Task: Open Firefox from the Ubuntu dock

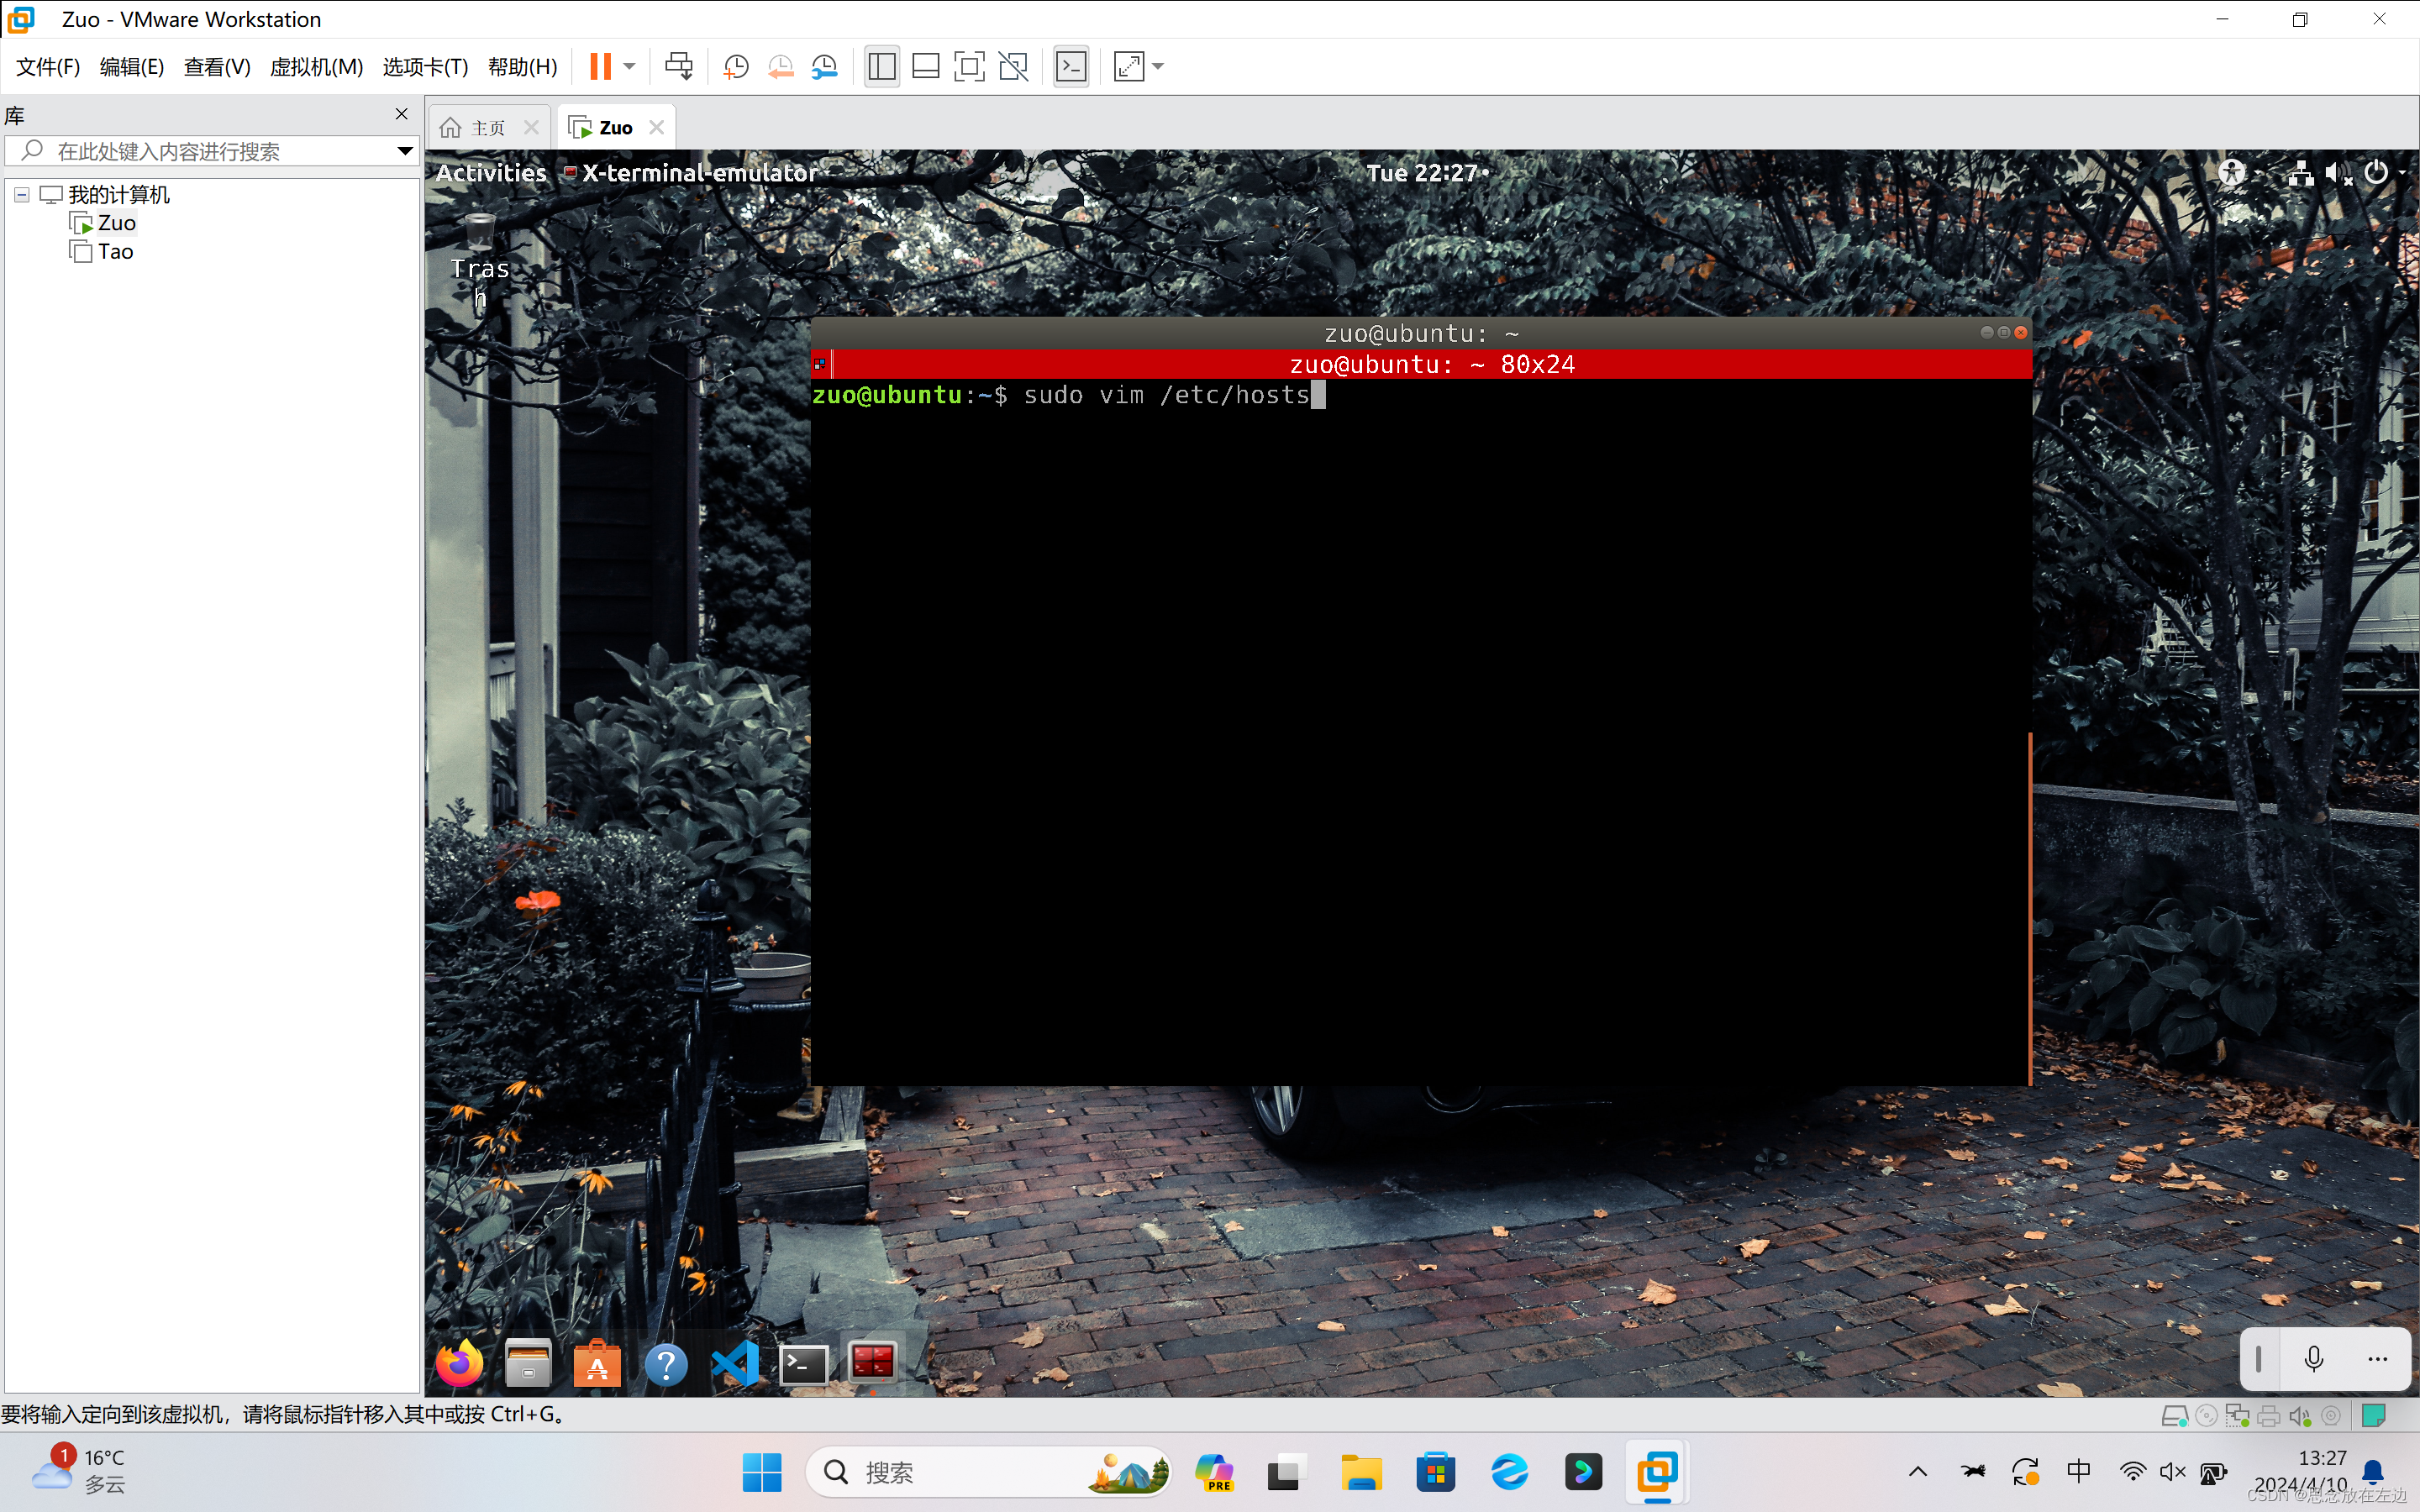Action: pyautogui.click(x=460, y=1364)
